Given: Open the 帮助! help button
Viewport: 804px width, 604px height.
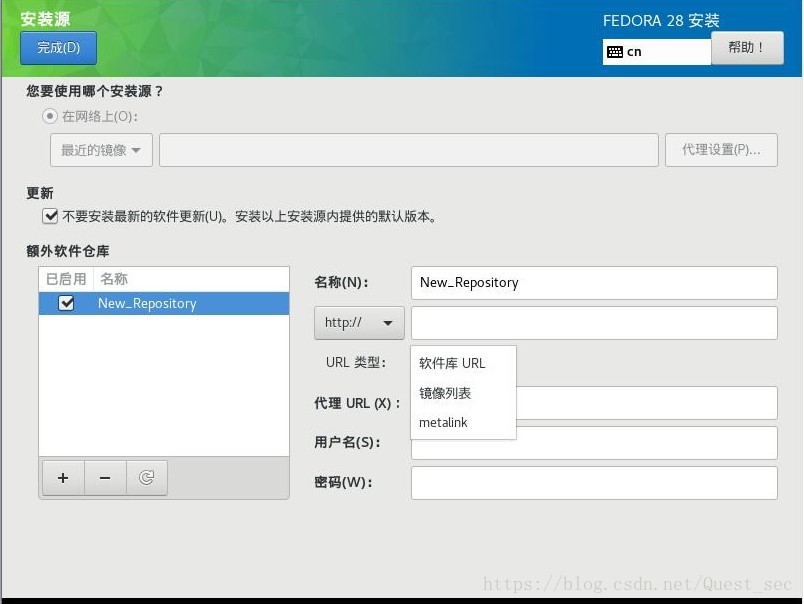Looking at the screenshot, I should coord(747,48).
